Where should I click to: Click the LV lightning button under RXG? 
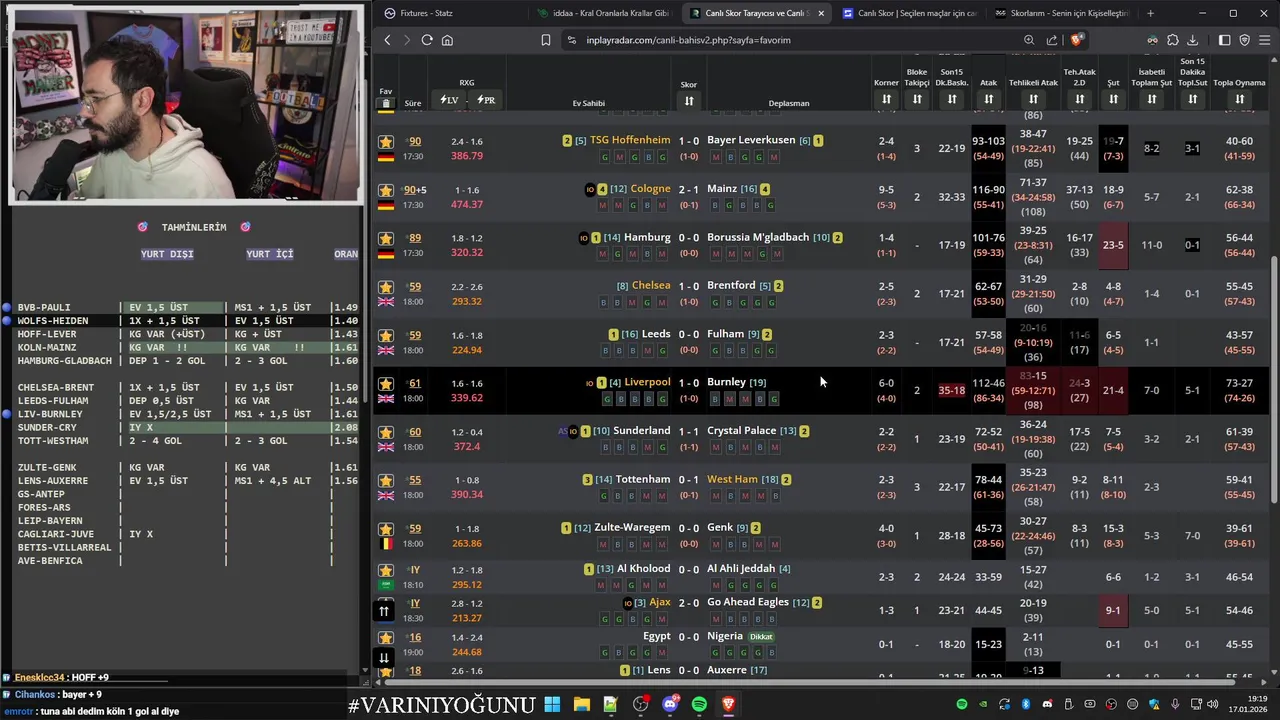tap(449, 100)
